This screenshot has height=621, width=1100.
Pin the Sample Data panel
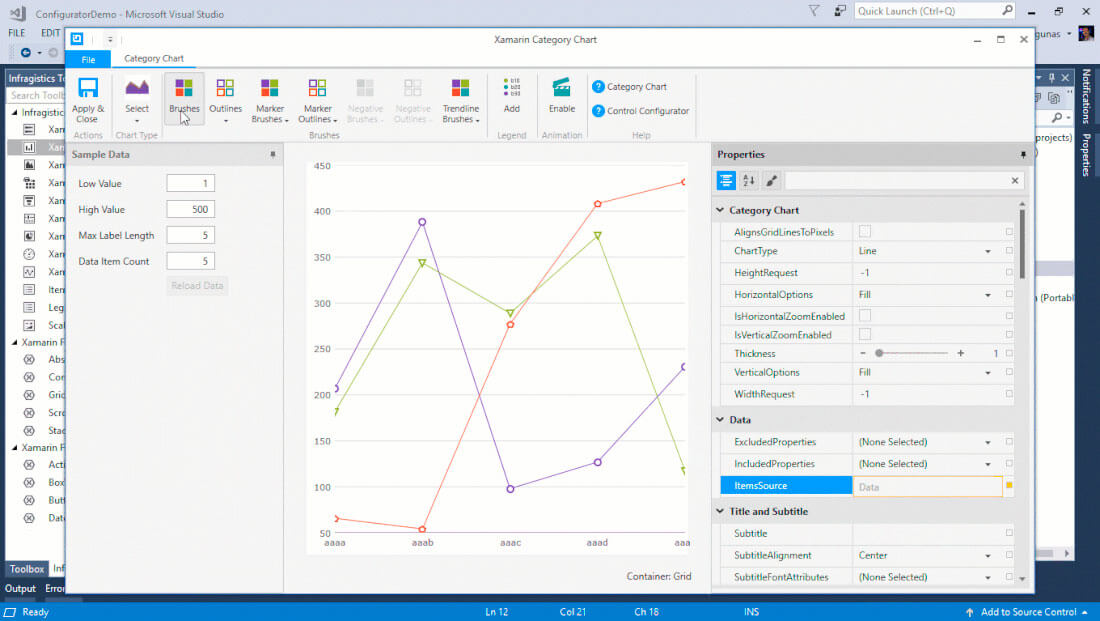273,154
